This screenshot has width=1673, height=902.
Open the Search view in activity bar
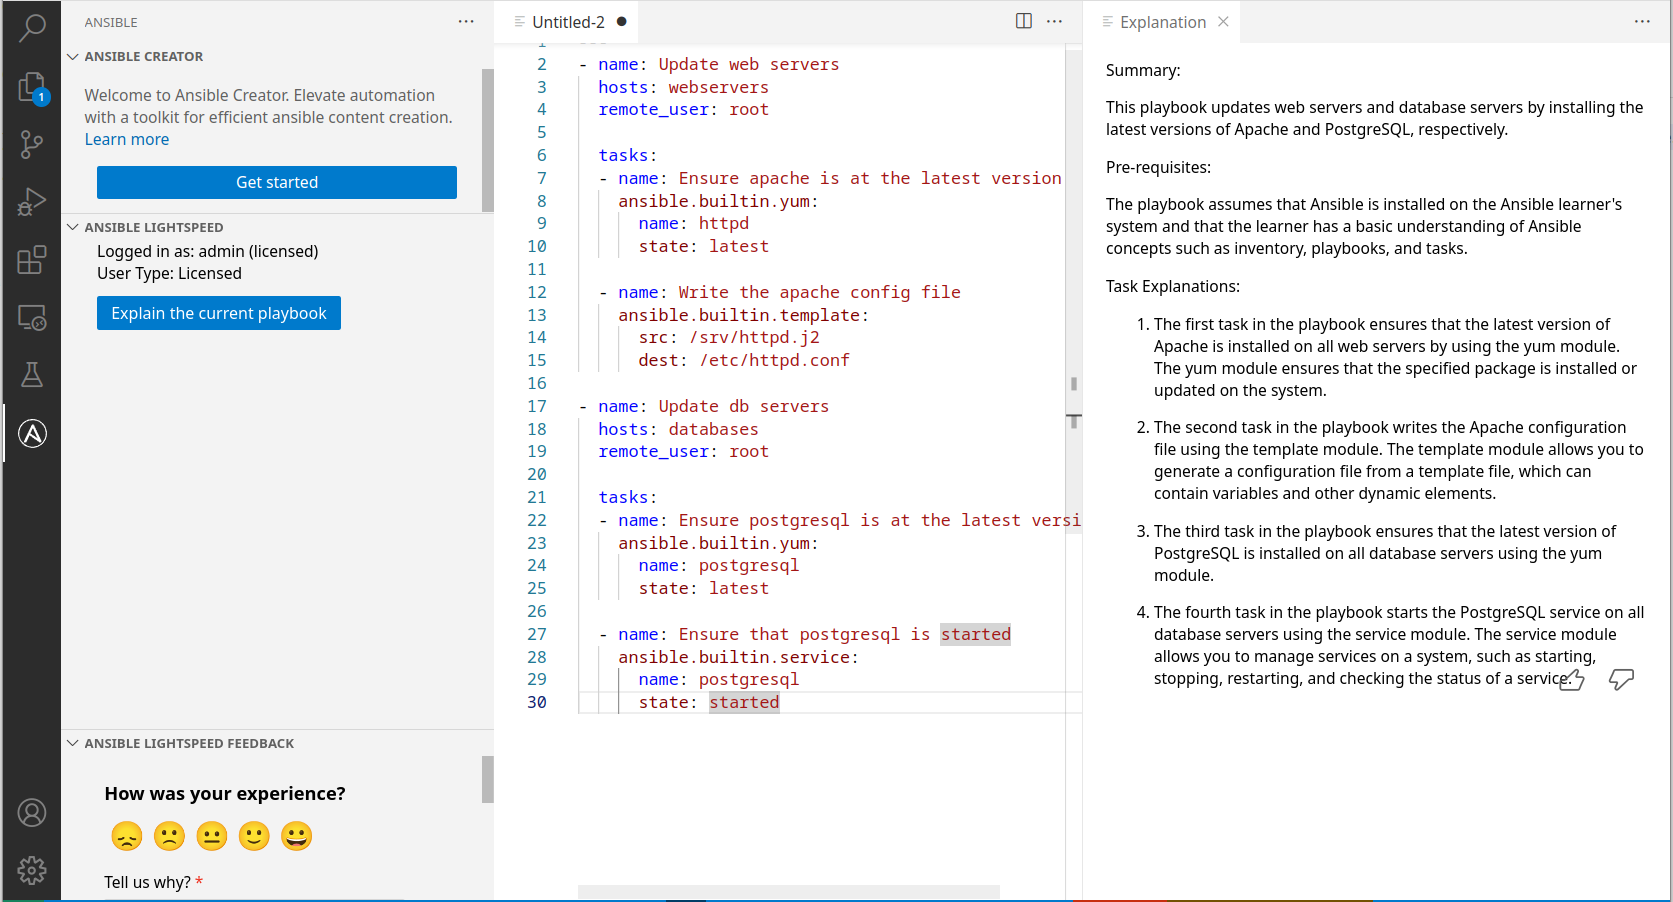(x=32, y=28)
